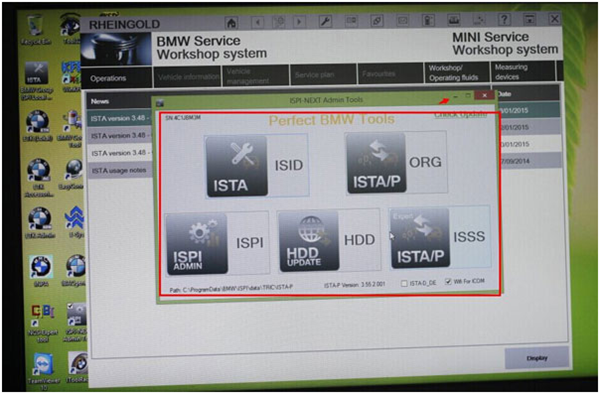Toggle the ISTA-D_DE checkbox
Viewport: 600px width, 394px height.
point(404,283)
